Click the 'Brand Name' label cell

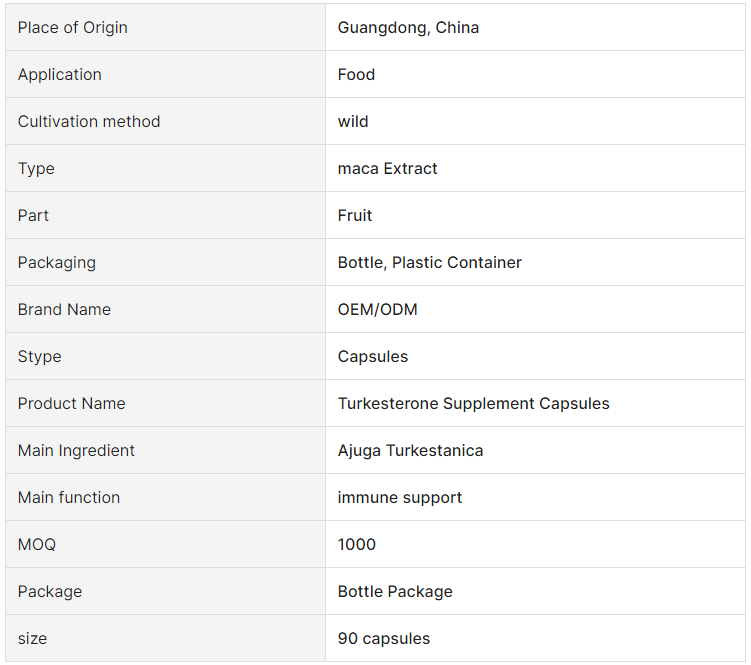click(x=165, y=309)
